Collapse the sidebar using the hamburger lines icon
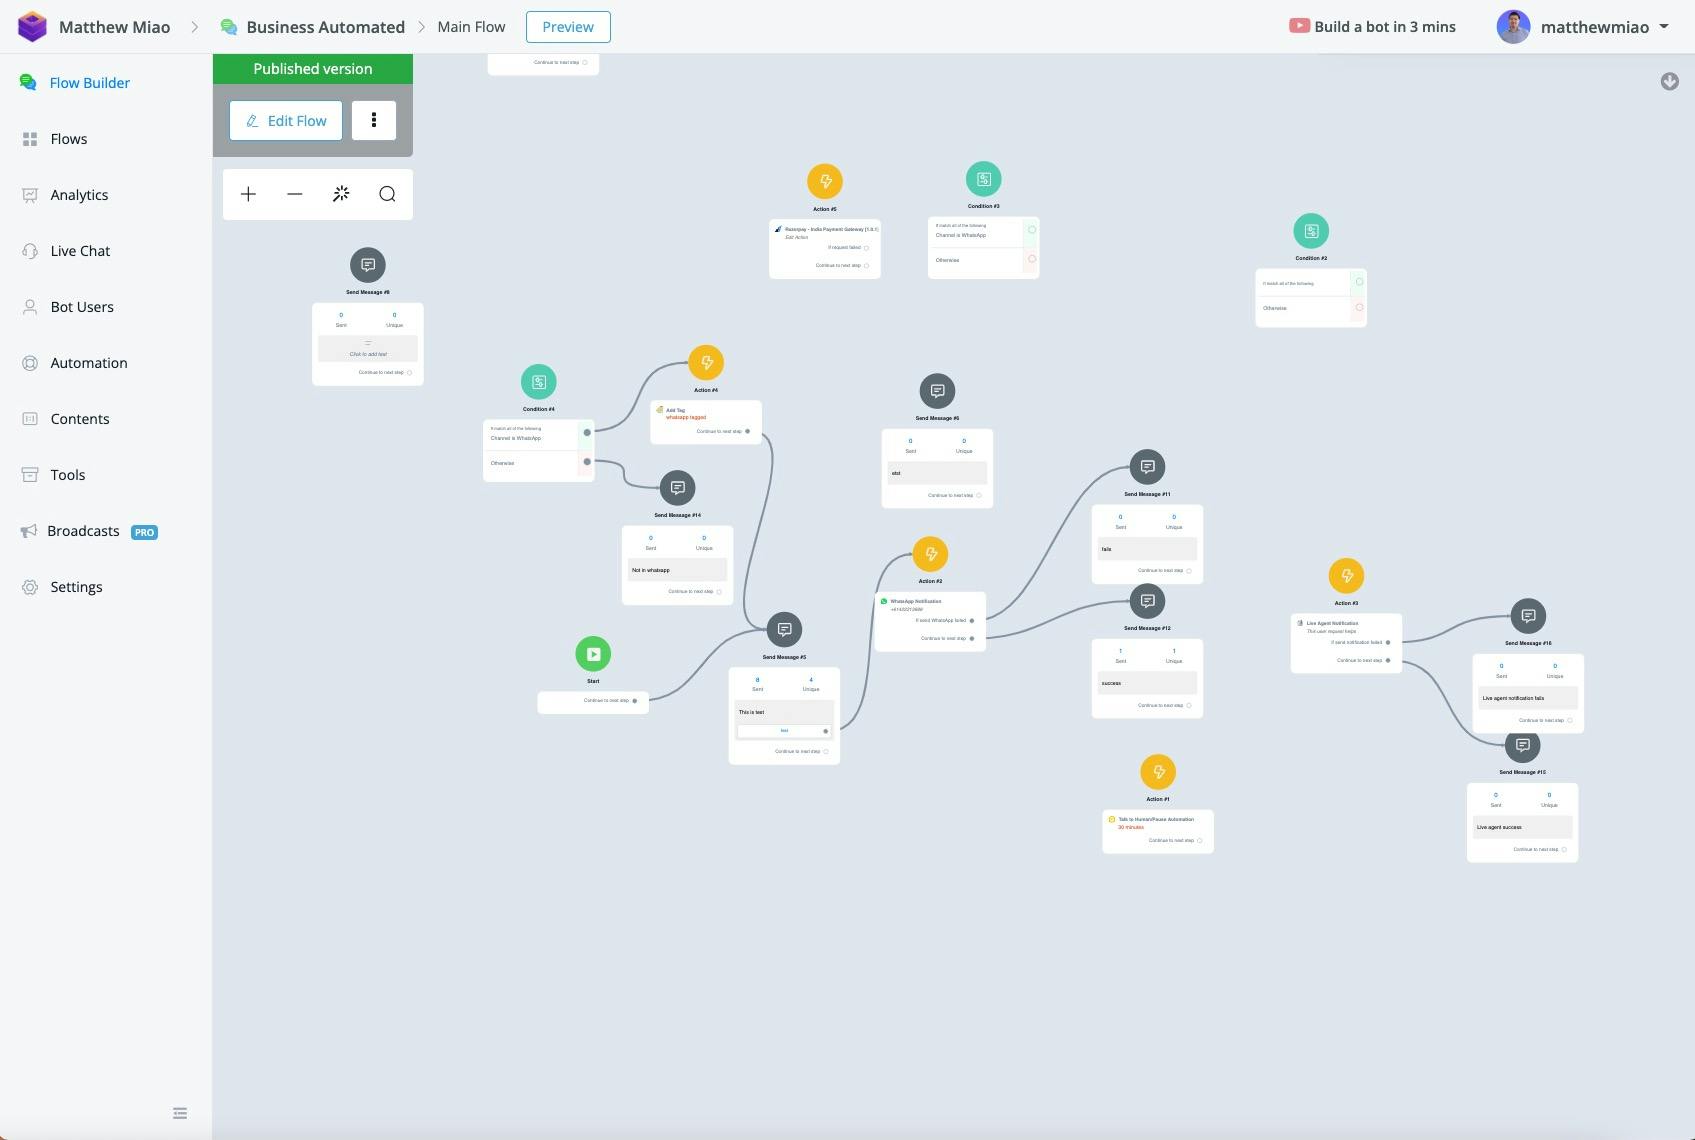 pyautogui.click(x=180, y=1113)
